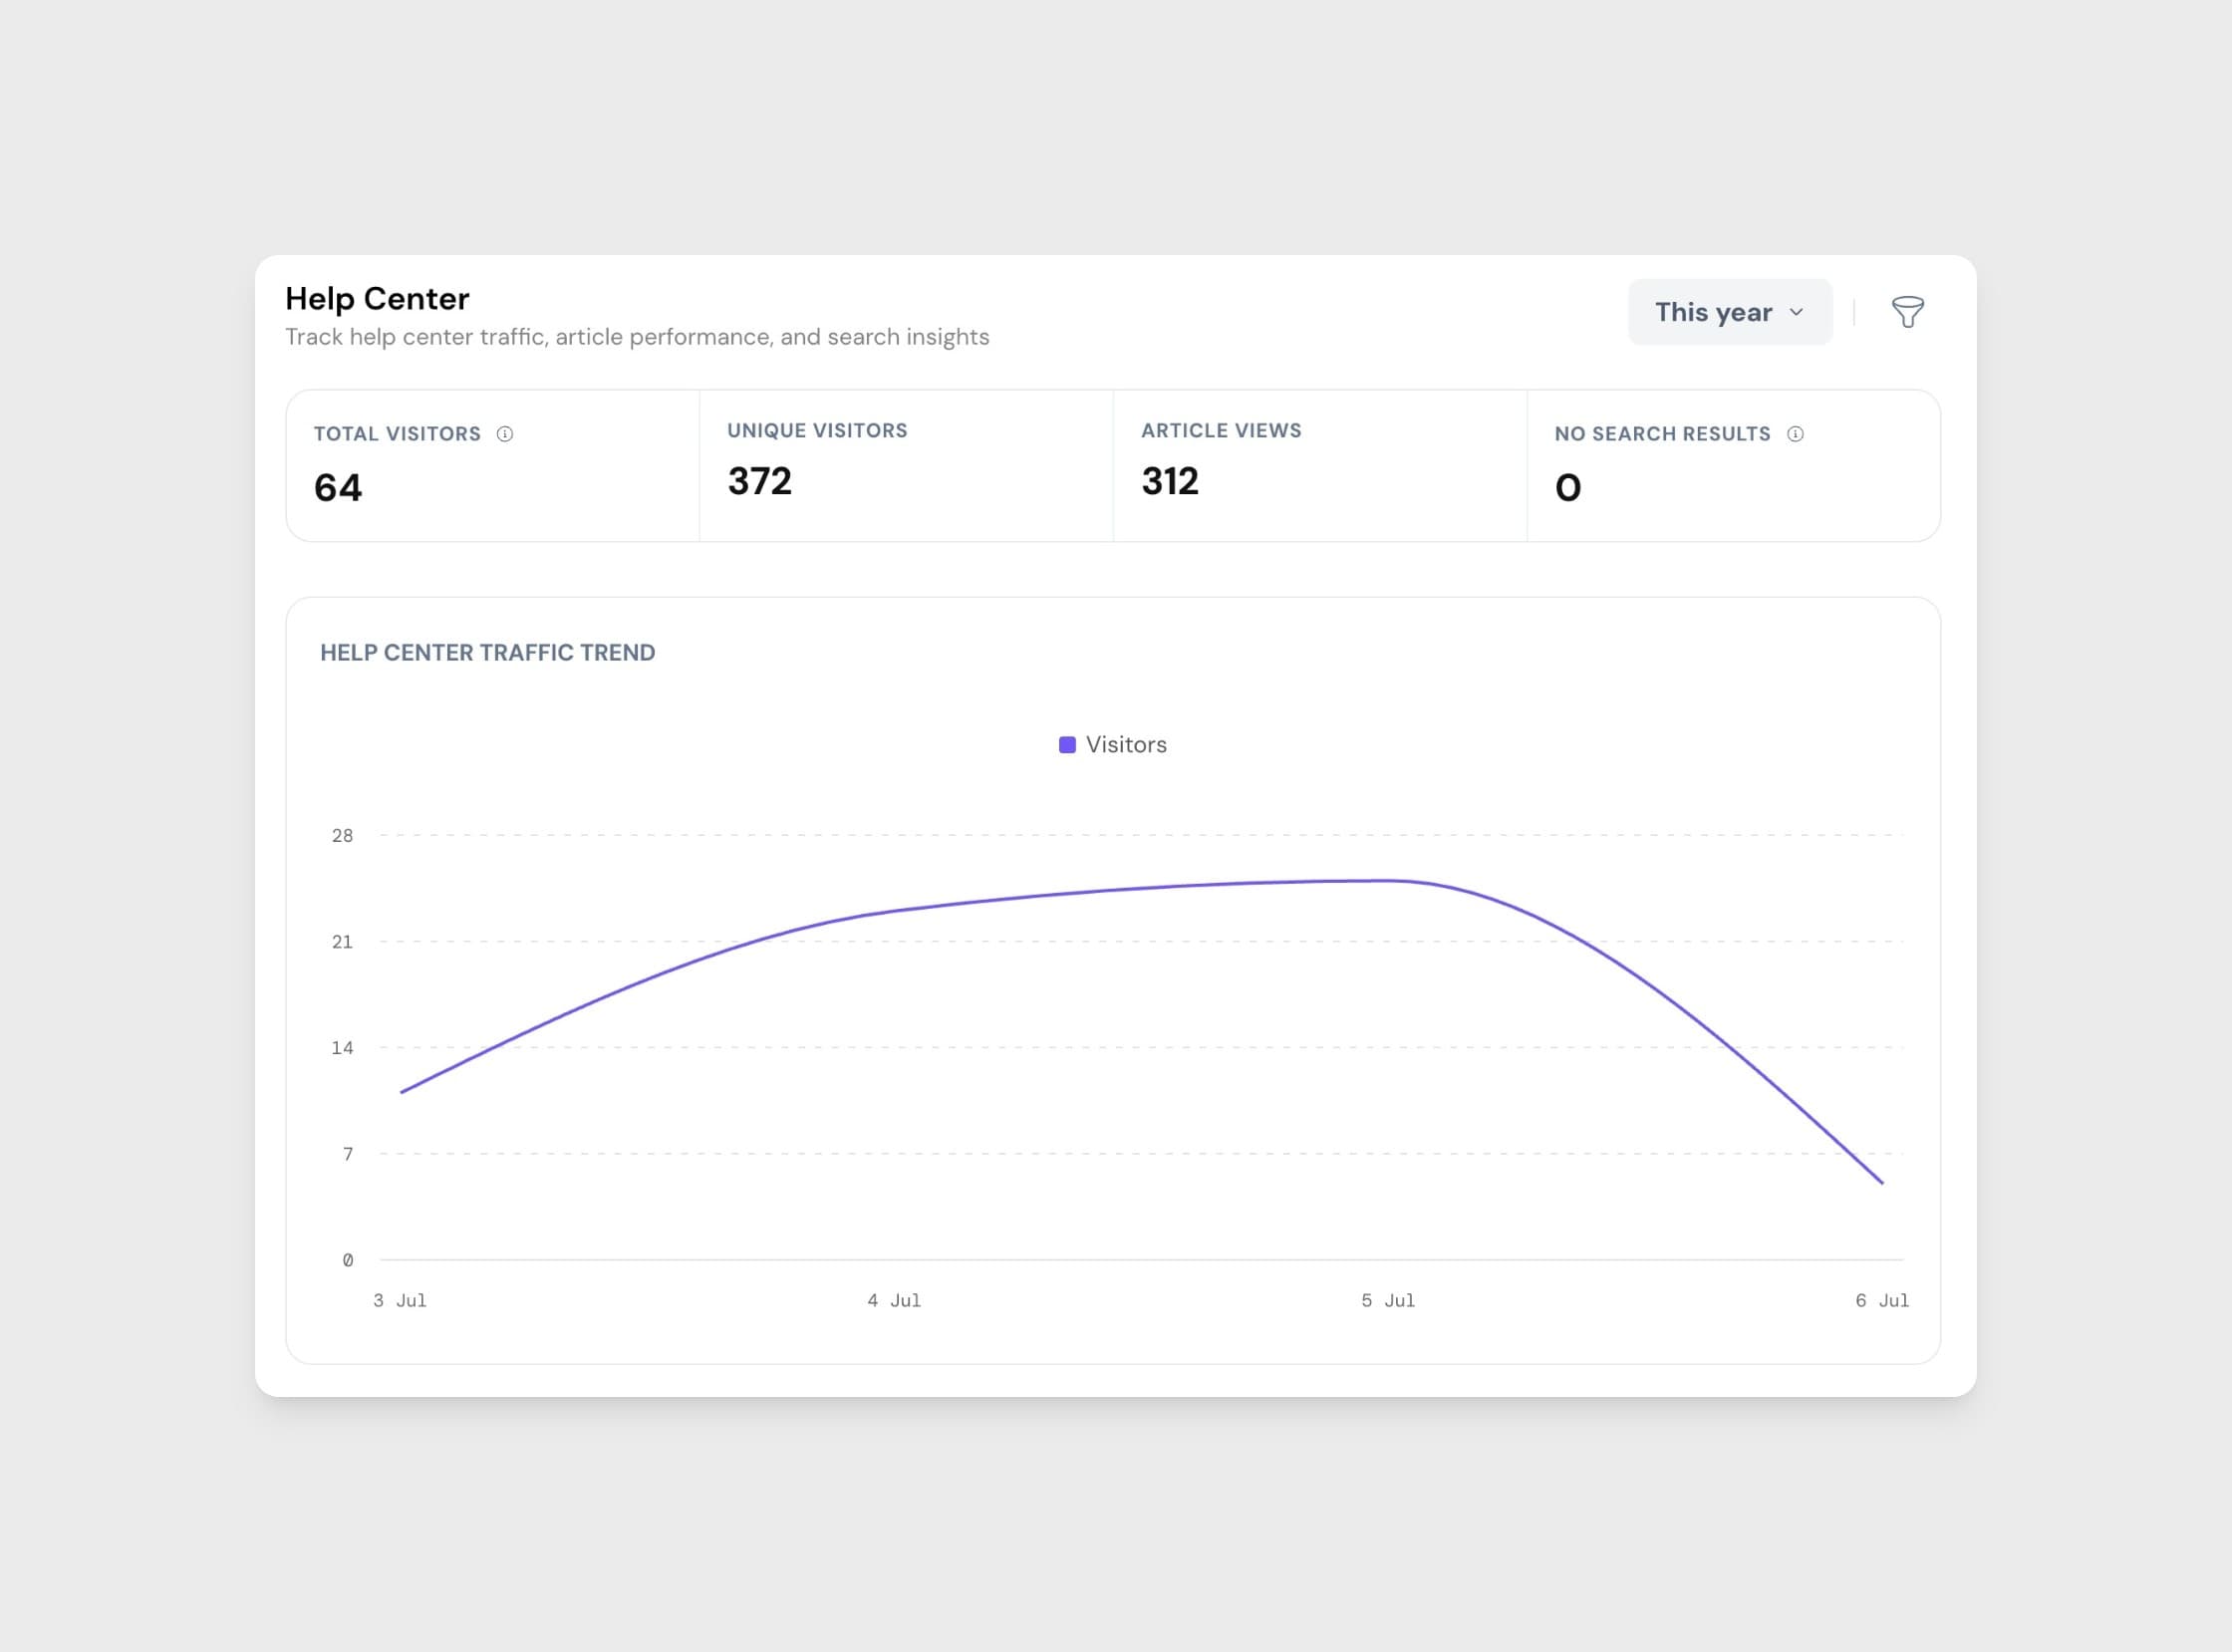Select the Article Views value 312
2232x1652 pixels.
(1170, 481)
